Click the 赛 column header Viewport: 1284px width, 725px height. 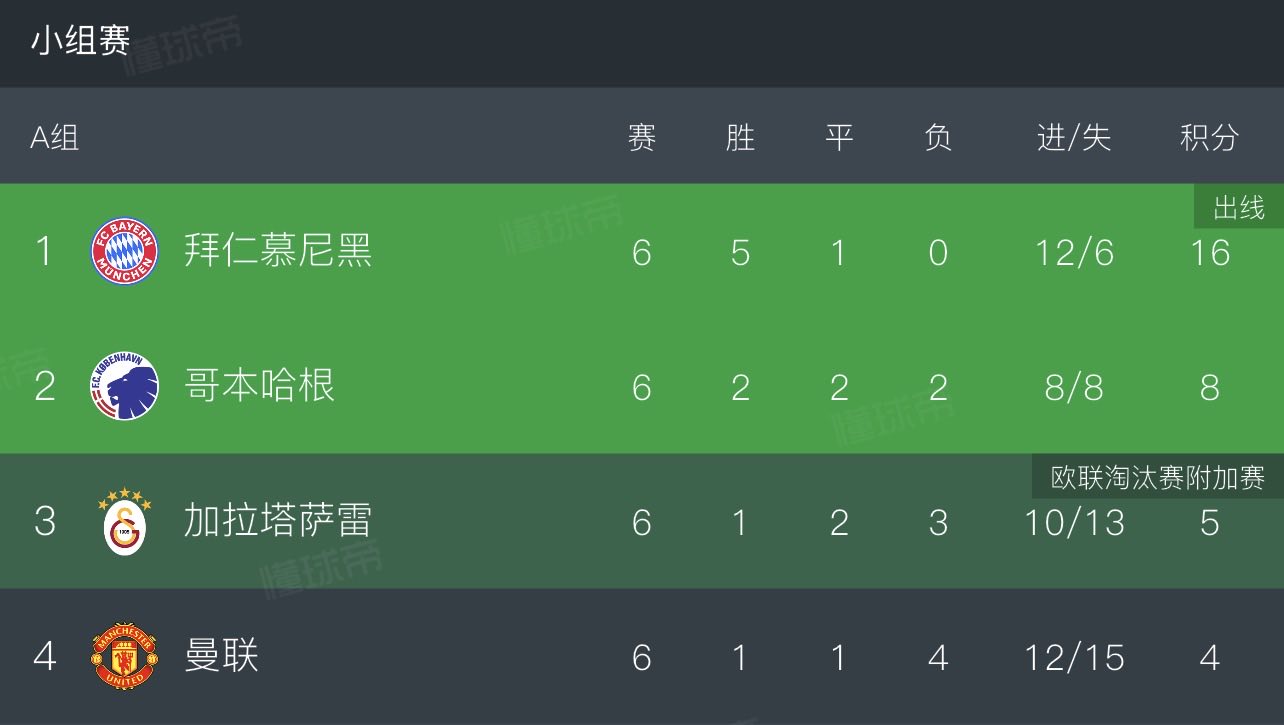[x=642, y=137]
